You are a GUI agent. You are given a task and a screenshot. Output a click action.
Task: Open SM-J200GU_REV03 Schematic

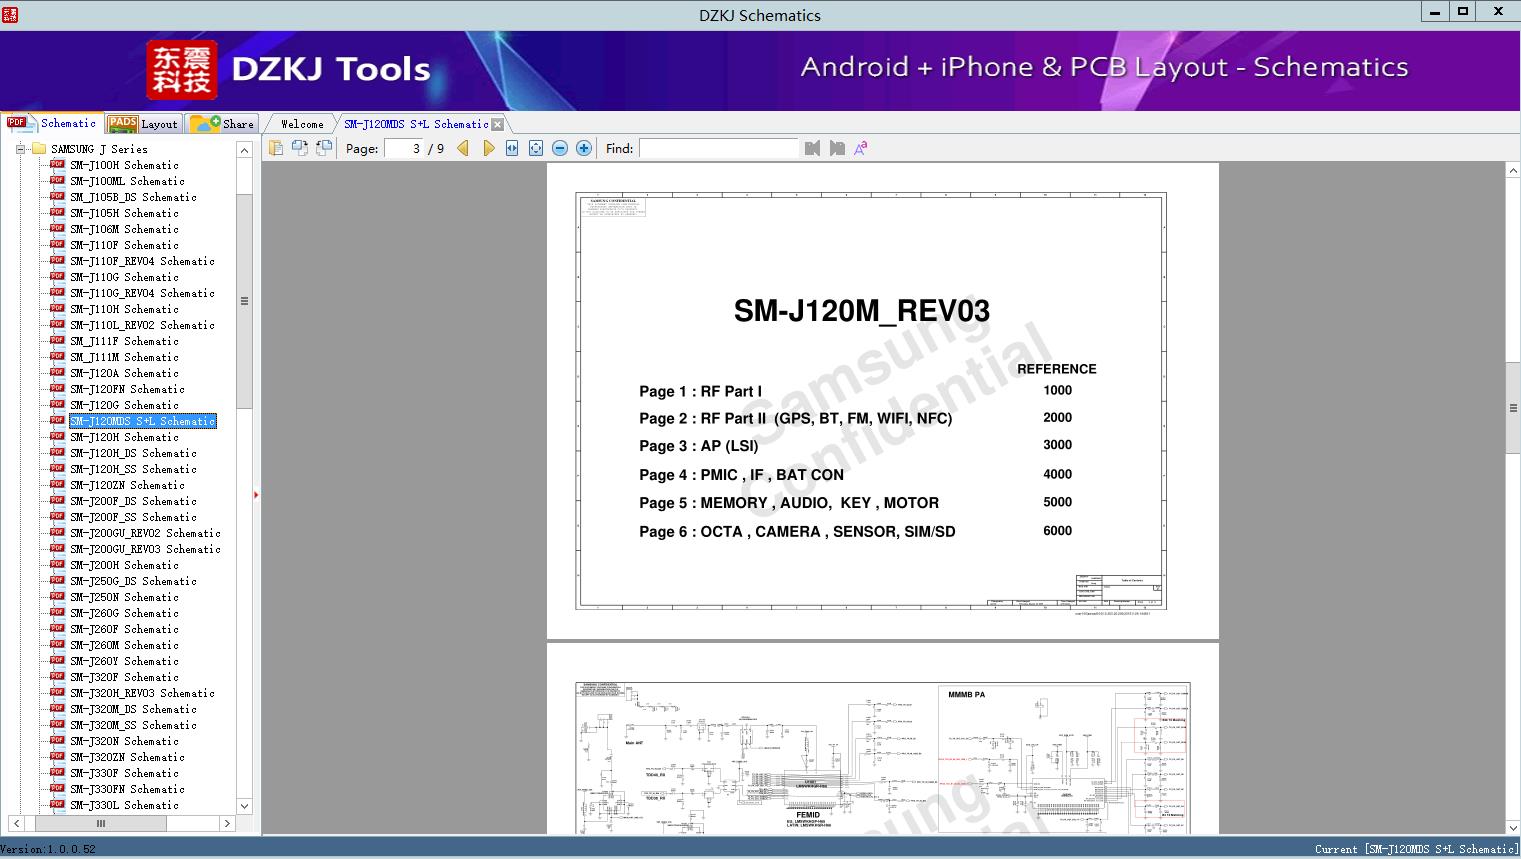pyautogui.click(x=145, y=549)
